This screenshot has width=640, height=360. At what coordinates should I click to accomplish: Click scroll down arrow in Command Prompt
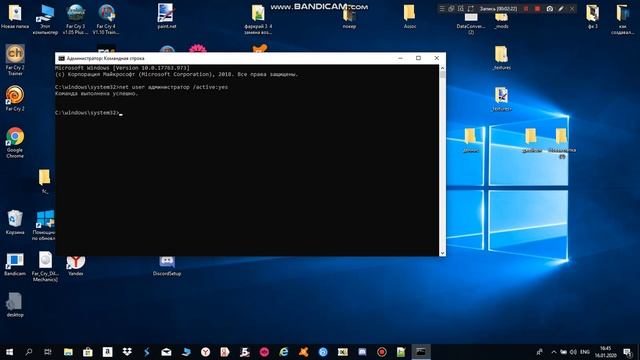pos(442,253)
